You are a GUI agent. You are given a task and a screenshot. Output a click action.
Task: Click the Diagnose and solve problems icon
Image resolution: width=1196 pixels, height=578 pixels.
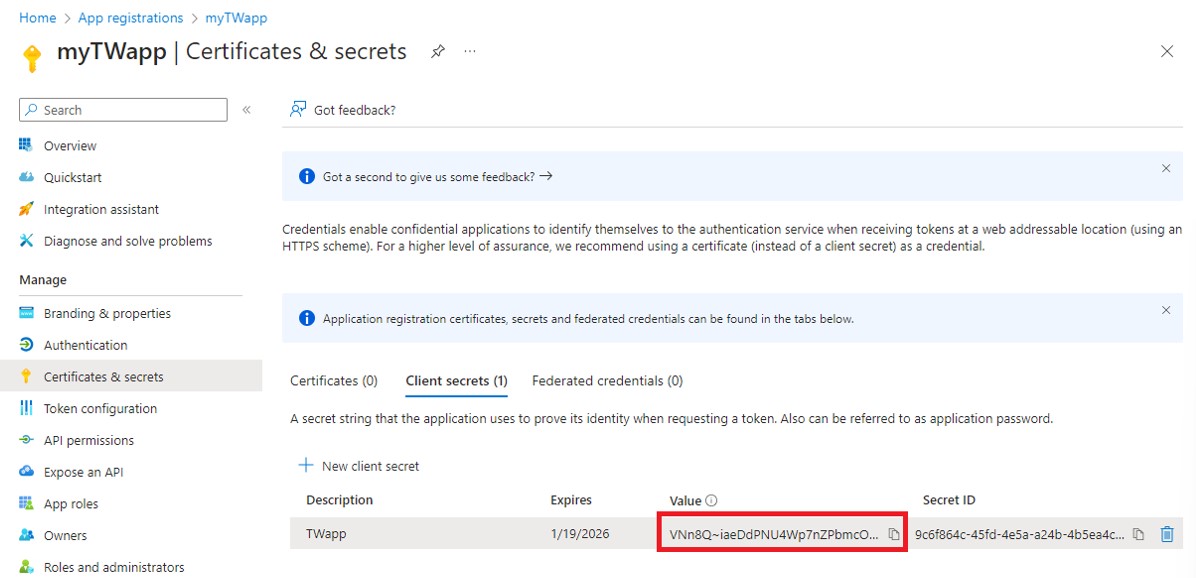tap(27, 241)
